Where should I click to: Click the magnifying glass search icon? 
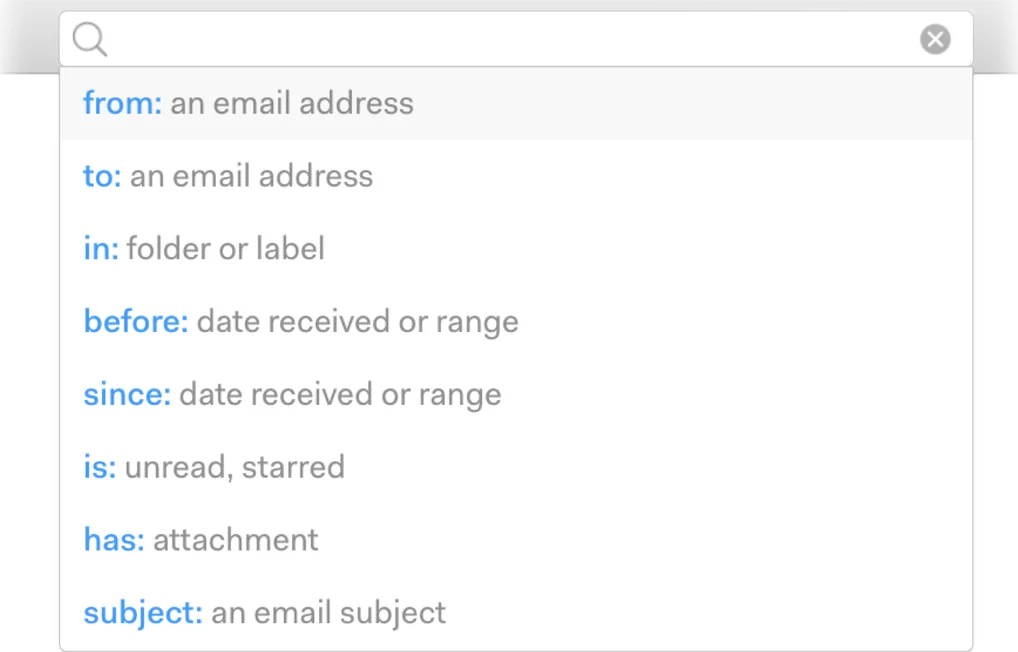90,39
